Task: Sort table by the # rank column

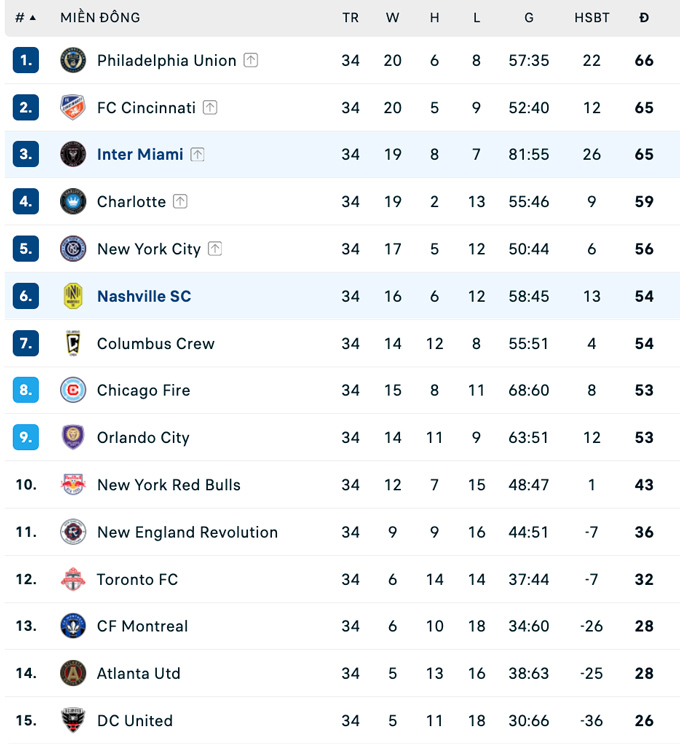Action: point(25,18)
